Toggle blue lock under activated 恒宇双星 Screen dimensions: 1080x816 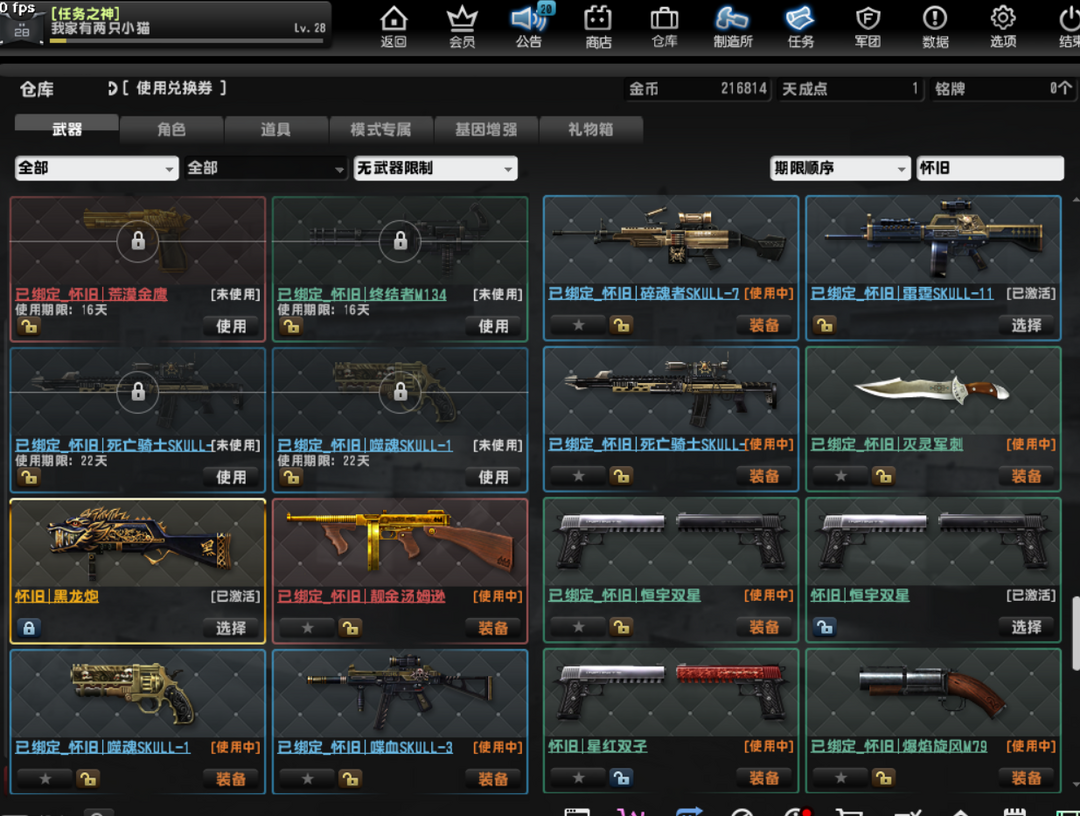(x=824, y=627)
